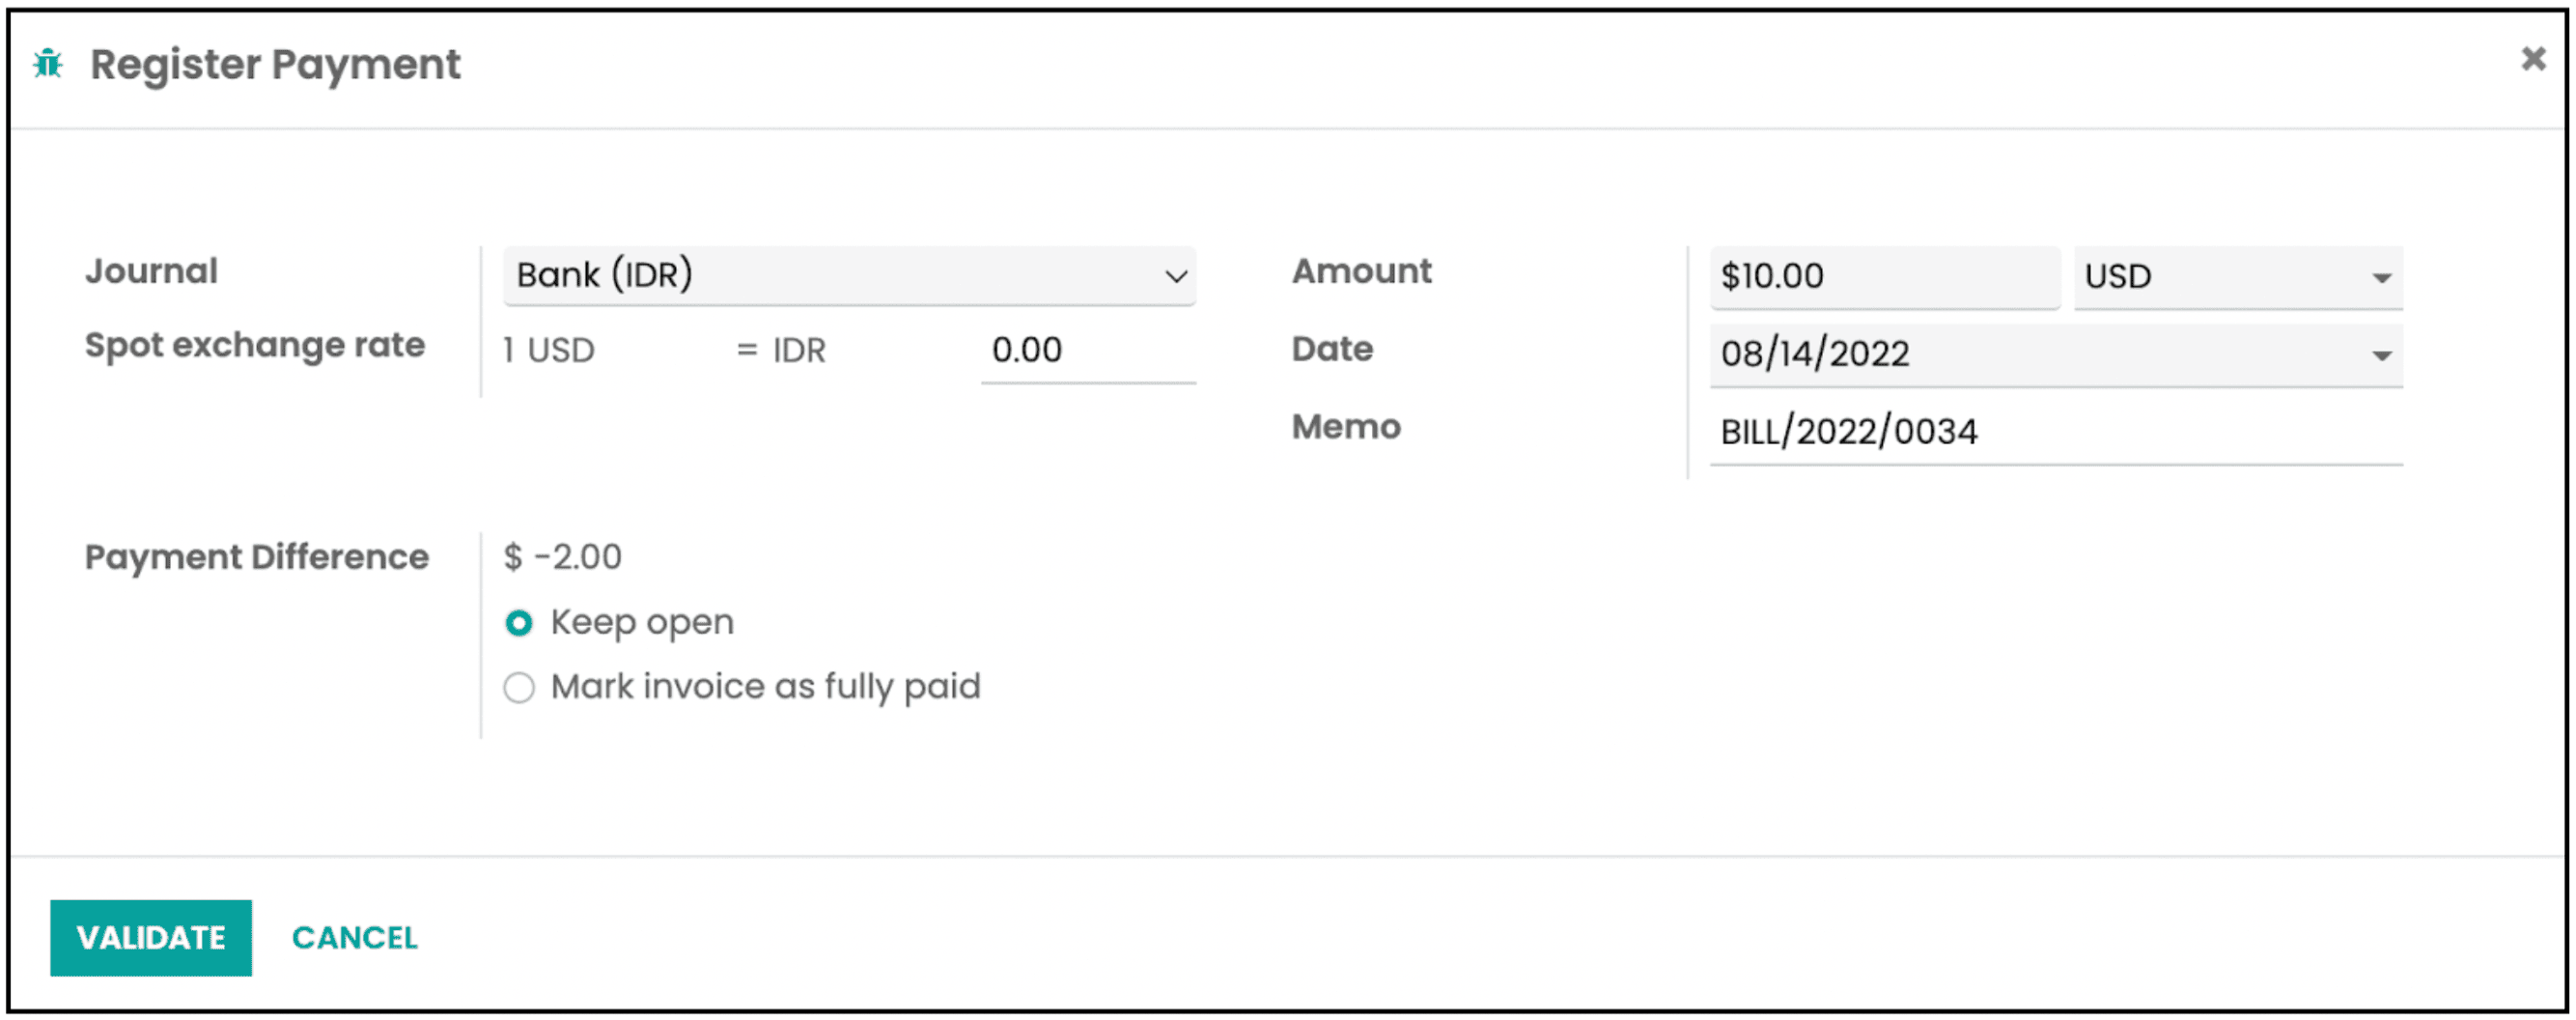Click the Journal field label
The width and height of the screenshot is (2576, 1020).
(151, 271)
